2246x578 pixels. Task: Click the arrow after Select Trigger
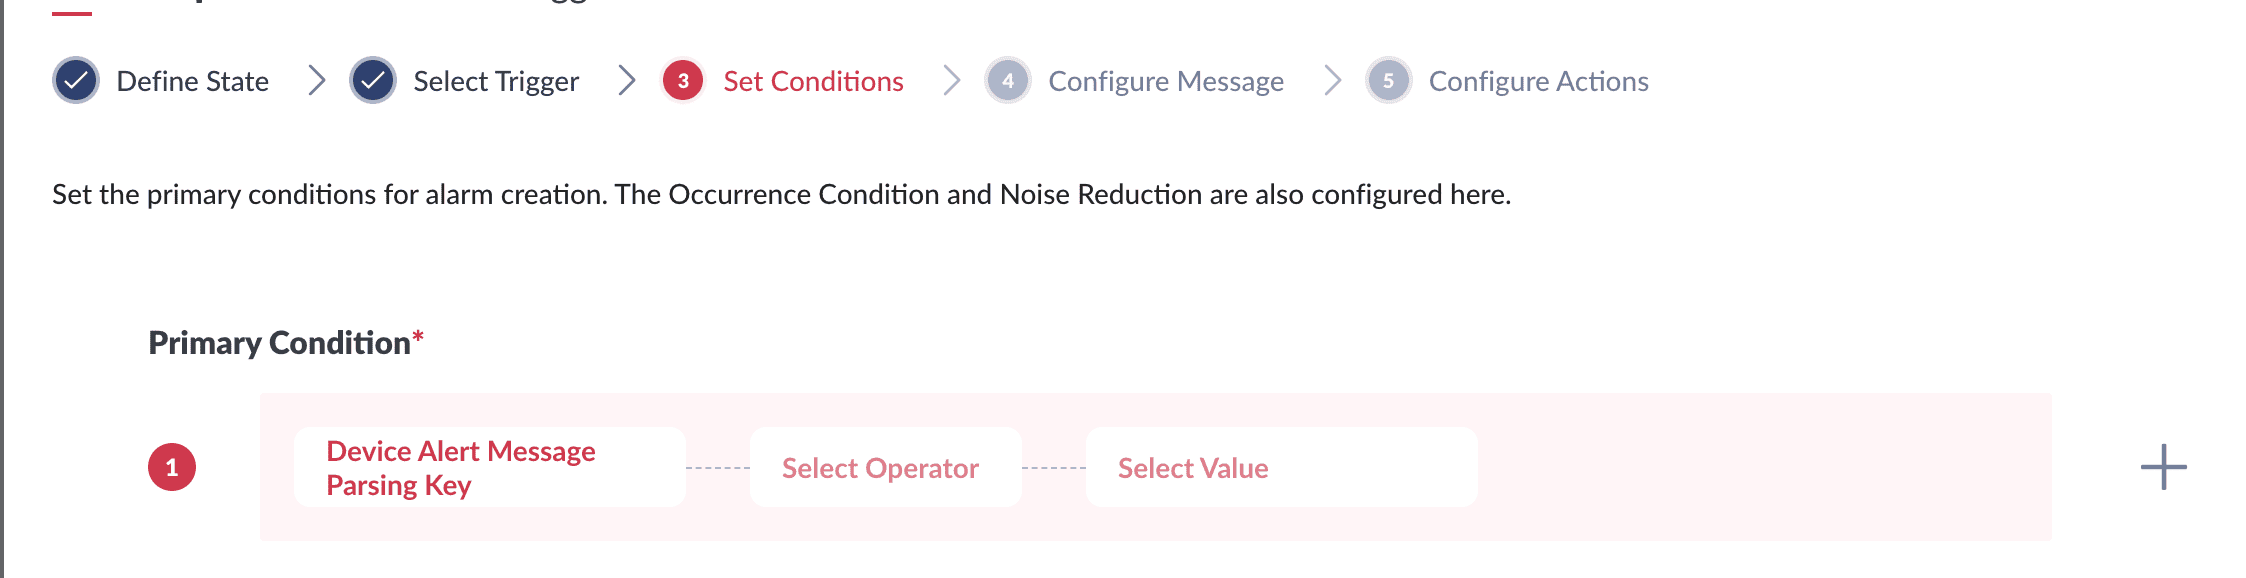click(627, 81)
